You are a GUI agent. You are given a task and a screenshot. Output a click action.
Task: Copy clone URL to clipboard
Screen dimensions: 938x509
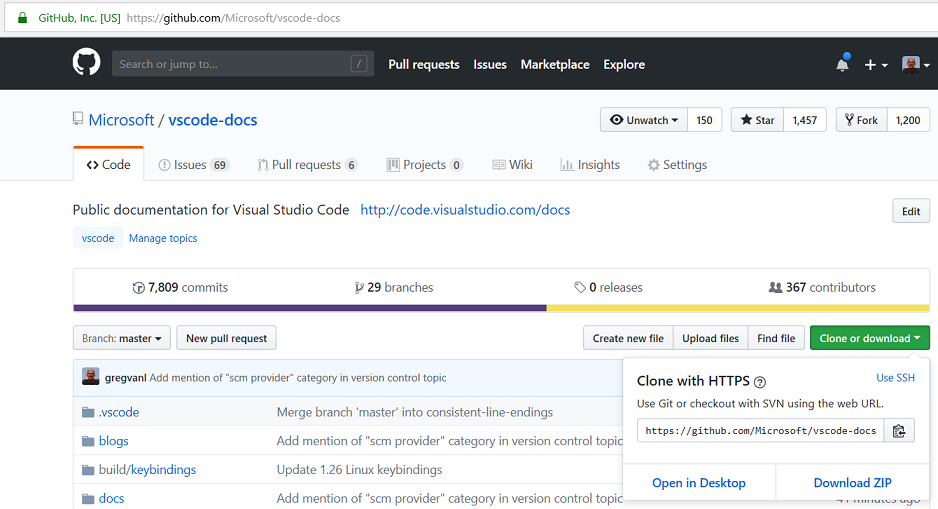[899, 431]
